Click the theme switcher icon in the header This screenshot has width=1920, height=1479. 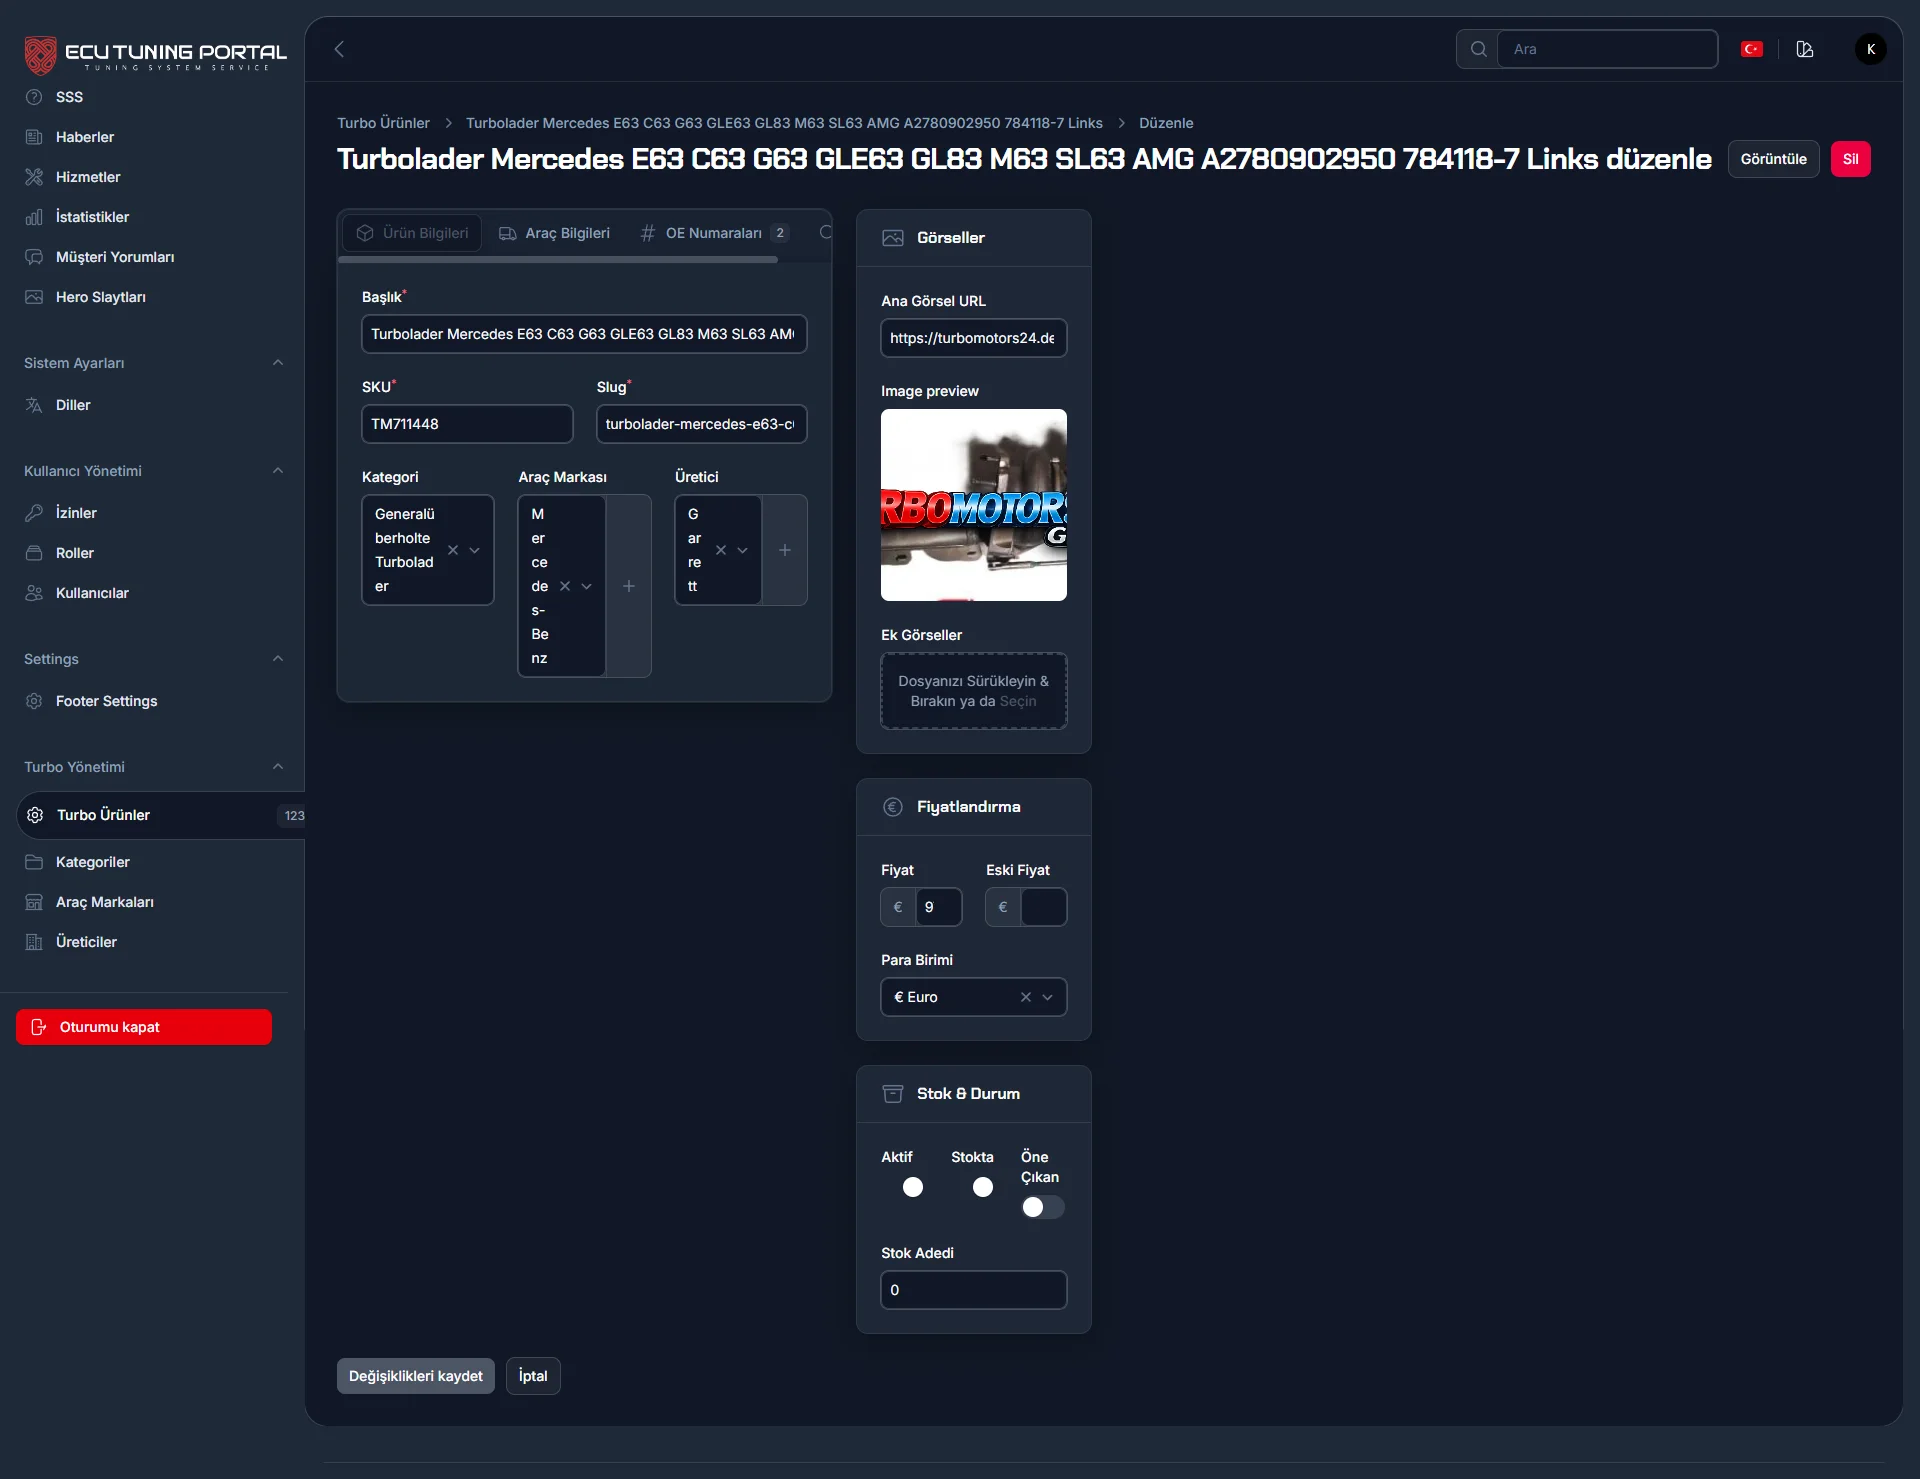(1805, 49)
